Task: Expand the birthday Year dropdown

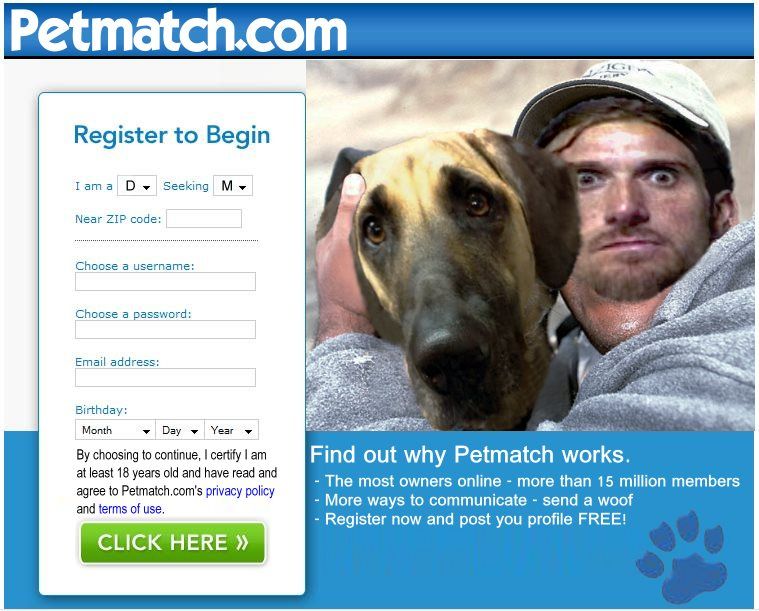Action: tap(232, 430)
